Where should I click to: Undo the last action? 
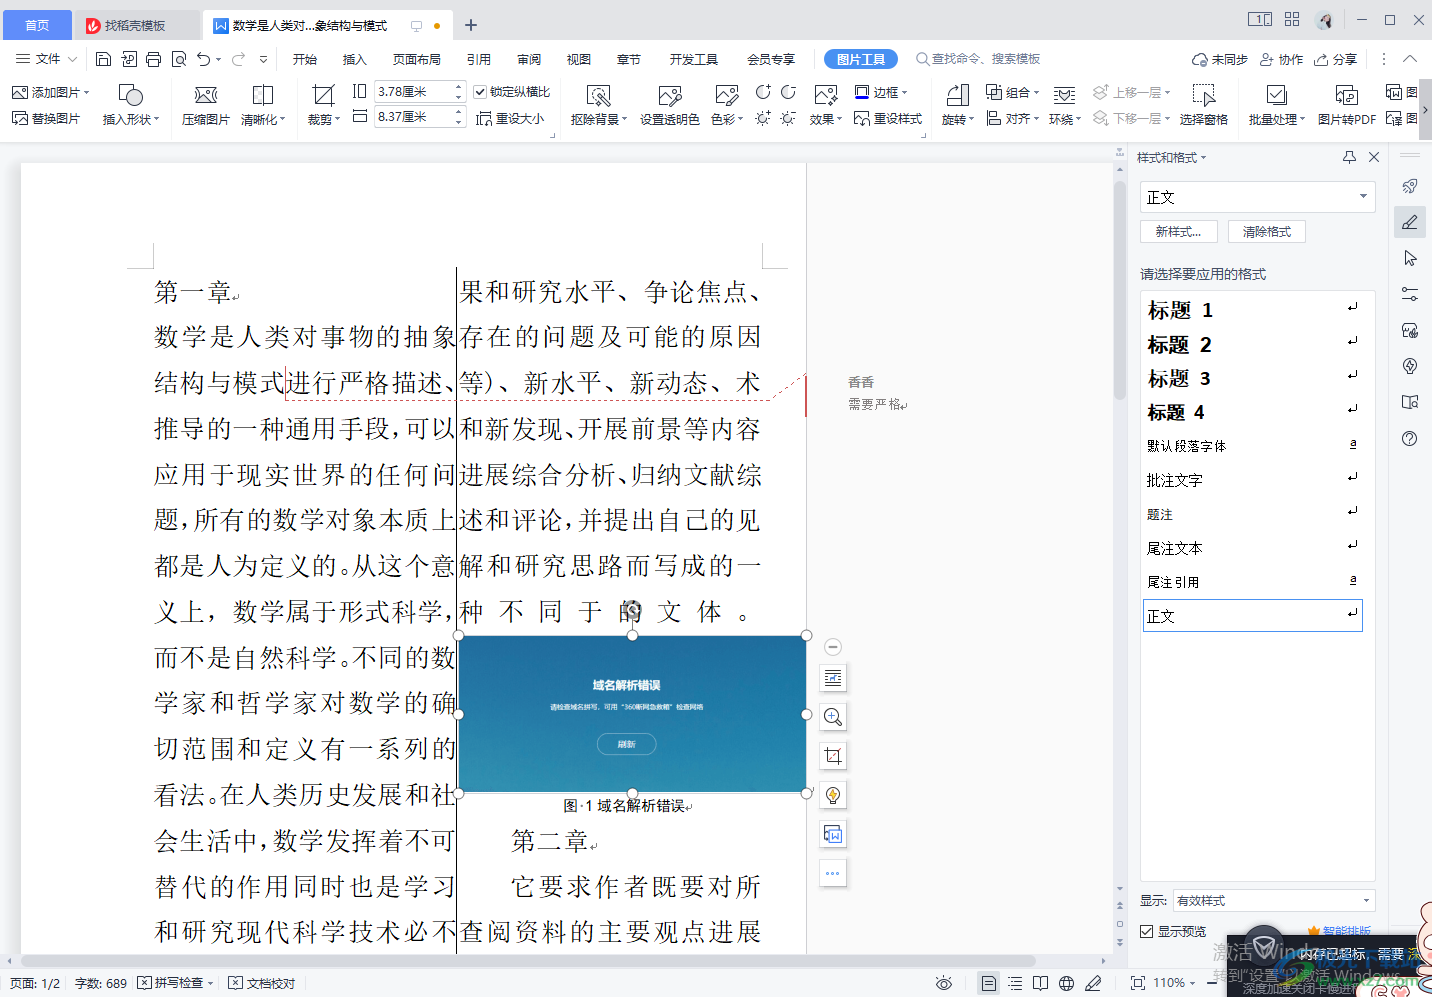coord(204,59)
